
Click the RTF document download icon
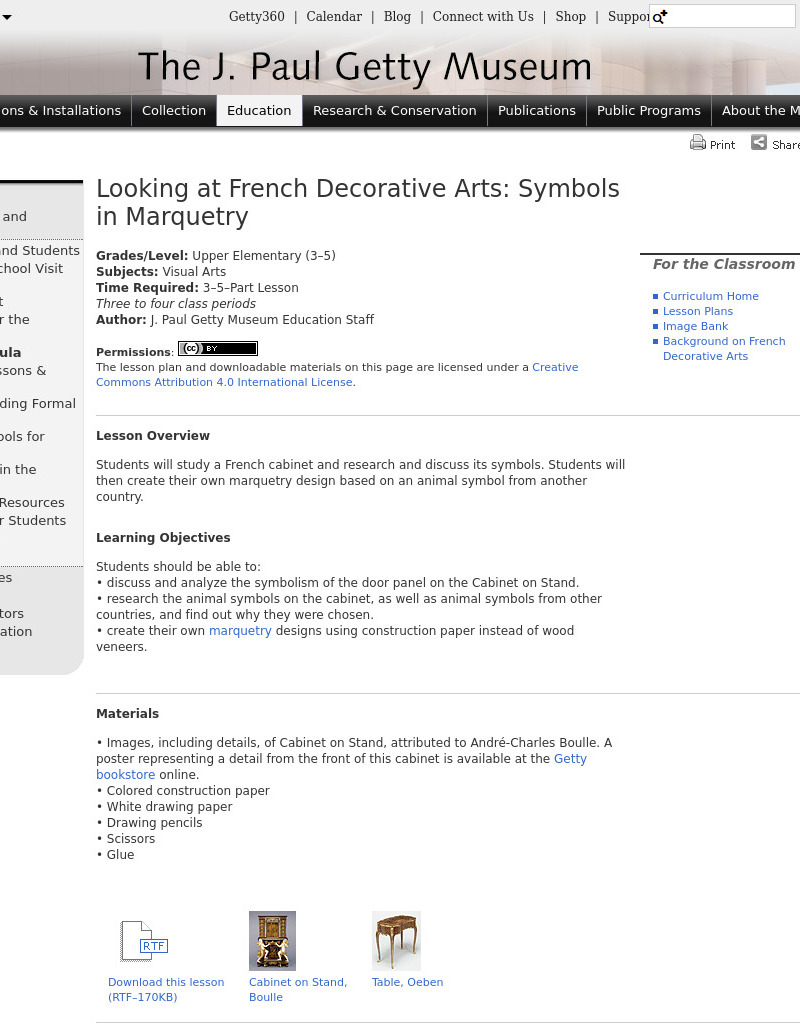coord(144,941)
